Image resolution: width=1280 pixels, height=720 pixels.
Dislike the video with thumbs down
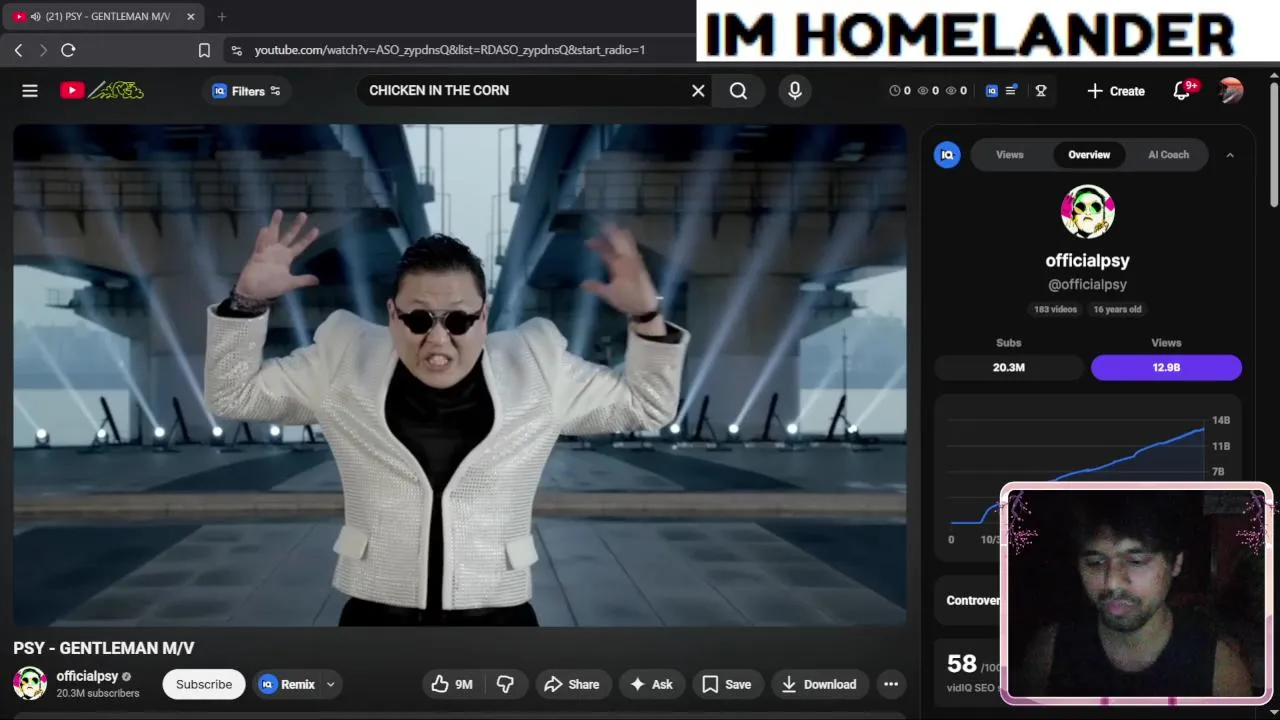505,684
